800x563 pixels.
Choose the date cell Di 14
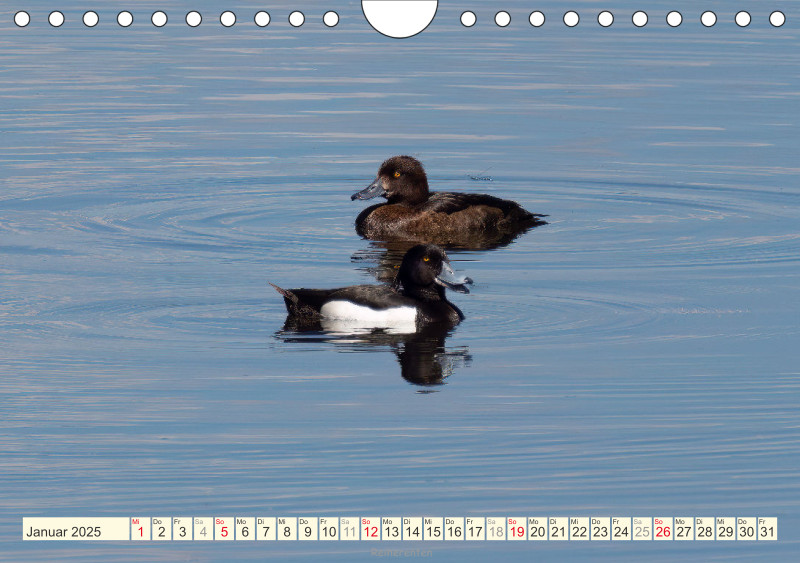click(412, 528)
